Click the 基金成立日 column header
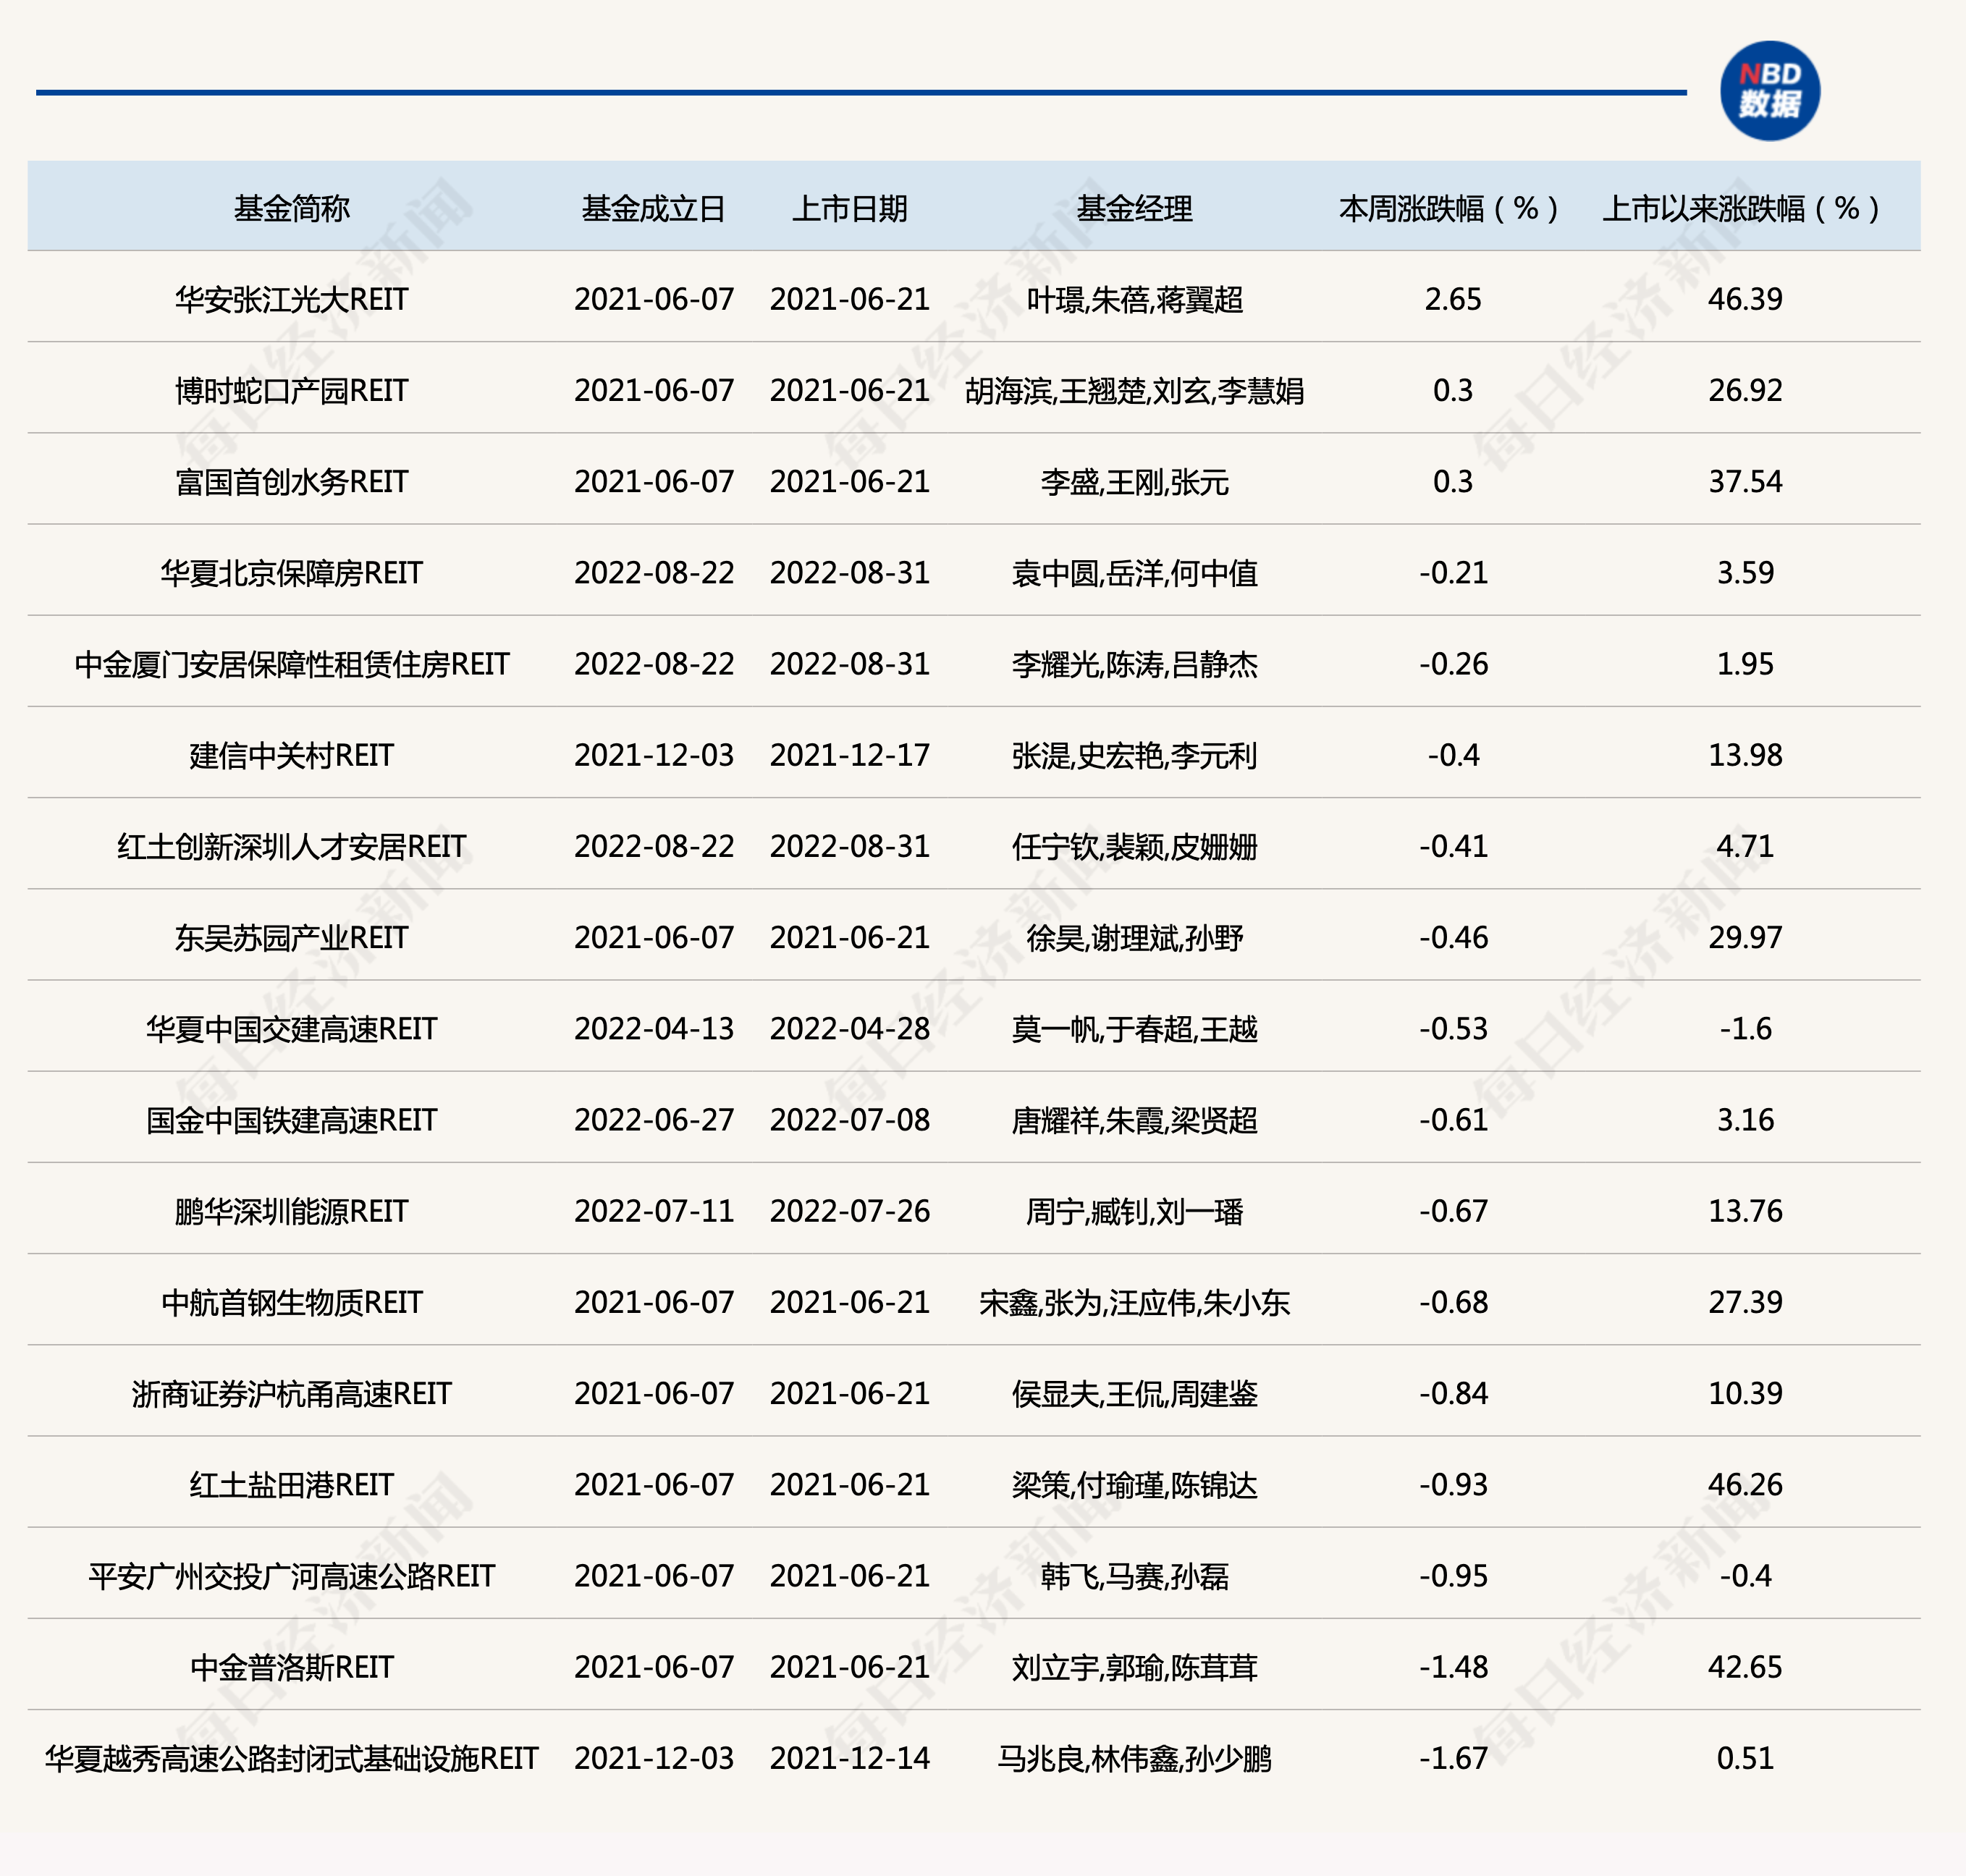1966x1876 pixels. [653, 208]
